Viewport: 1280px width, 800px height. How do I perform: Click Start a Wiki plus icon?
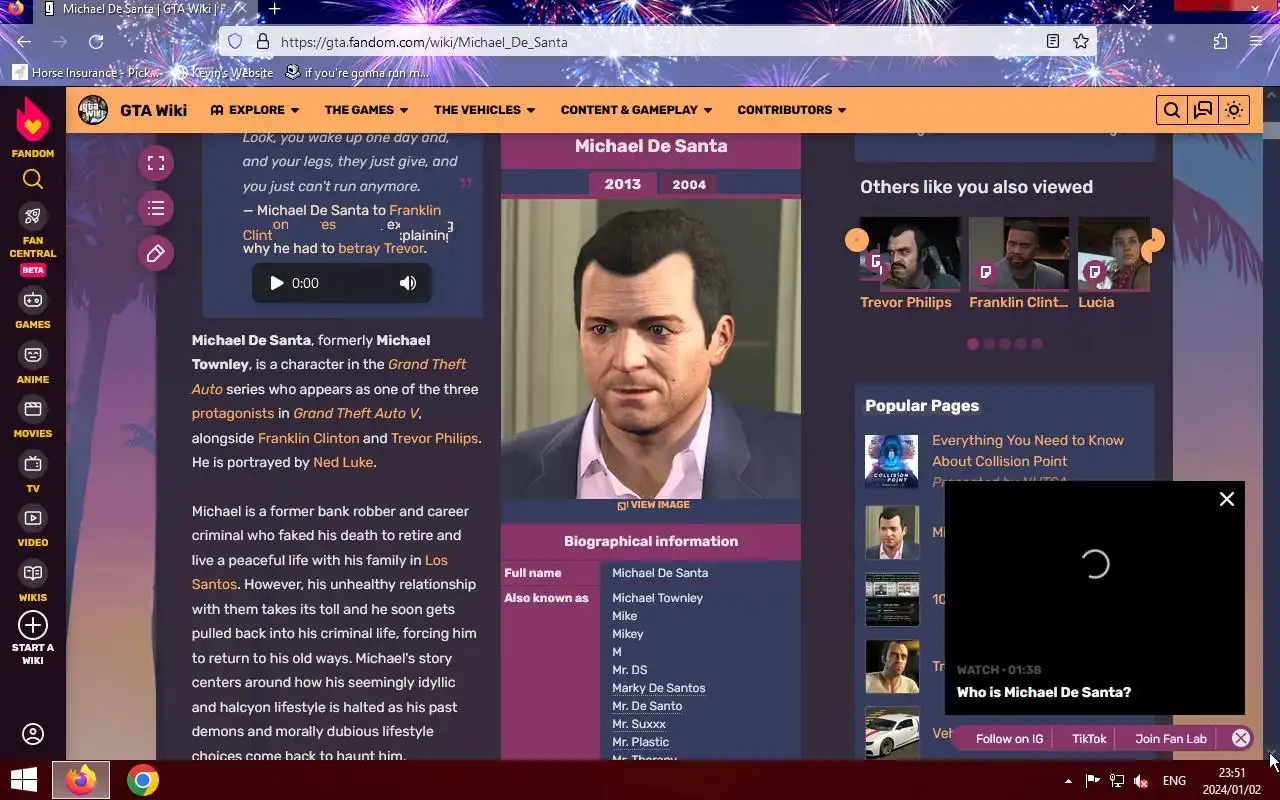33,625
